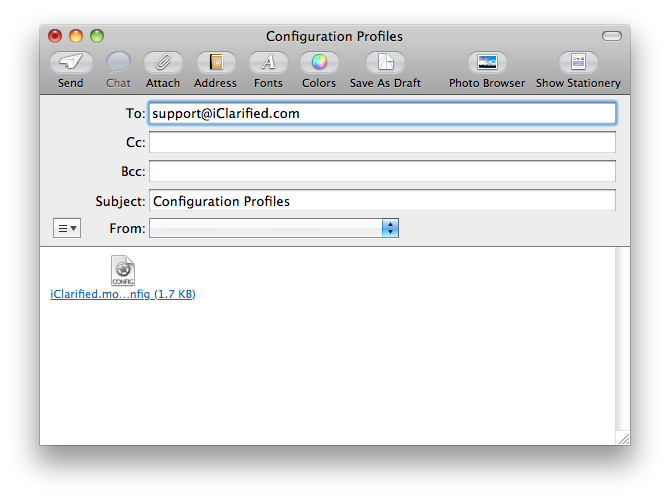Open the header fields customize menu
670x500 pixels.
coord(67,229)
